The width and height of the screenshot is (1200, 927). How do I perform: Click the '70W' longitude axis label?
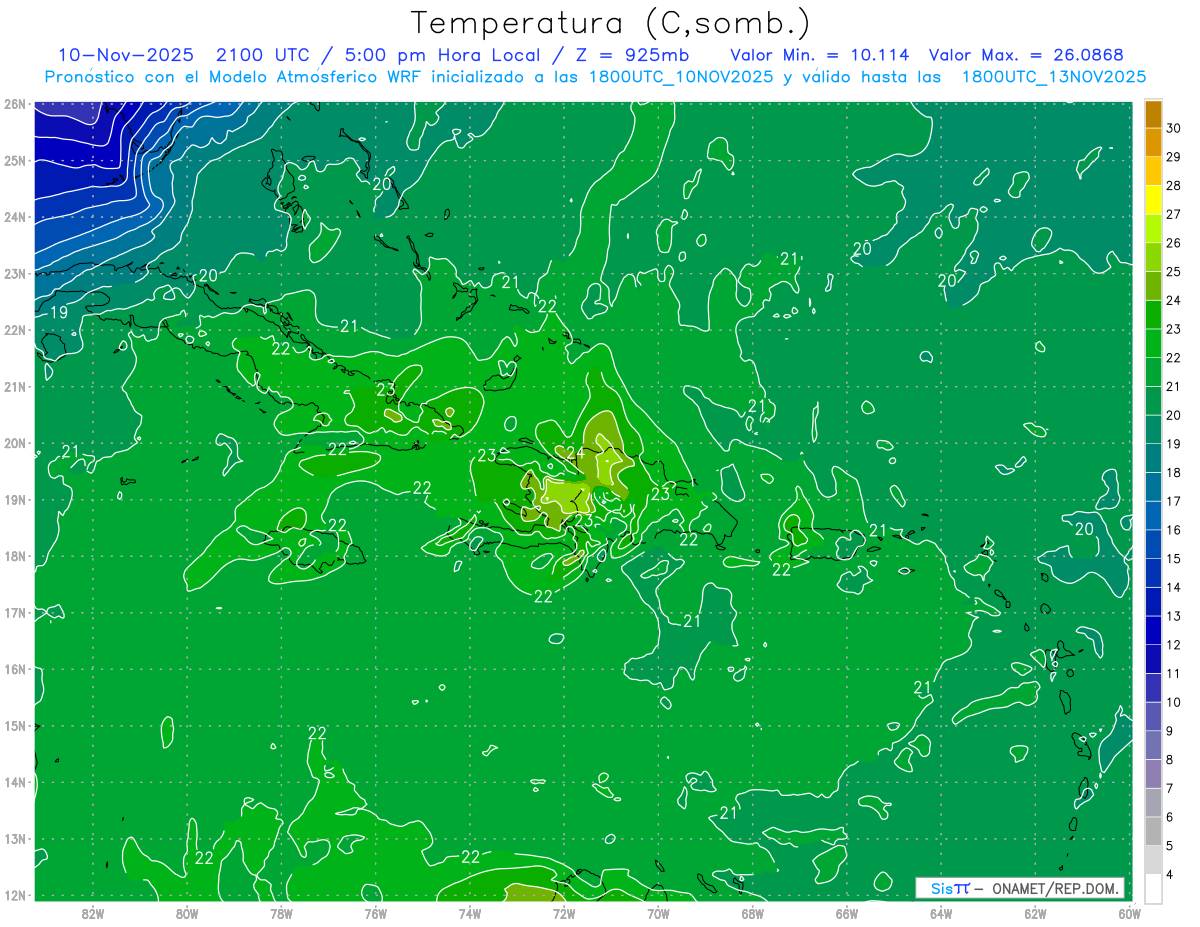click(x=658, y=913)
